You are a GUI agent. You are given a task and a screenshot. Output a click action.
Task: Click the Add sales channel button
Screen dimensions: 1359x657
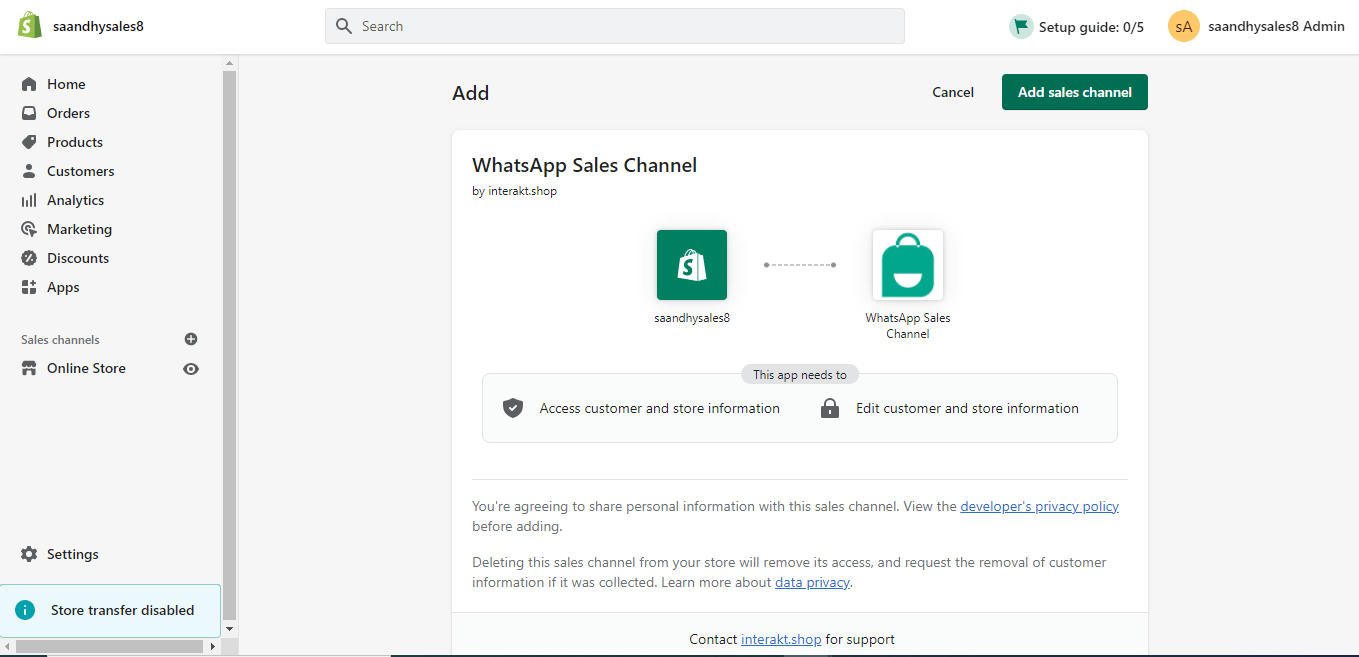tap(1075, 92)
